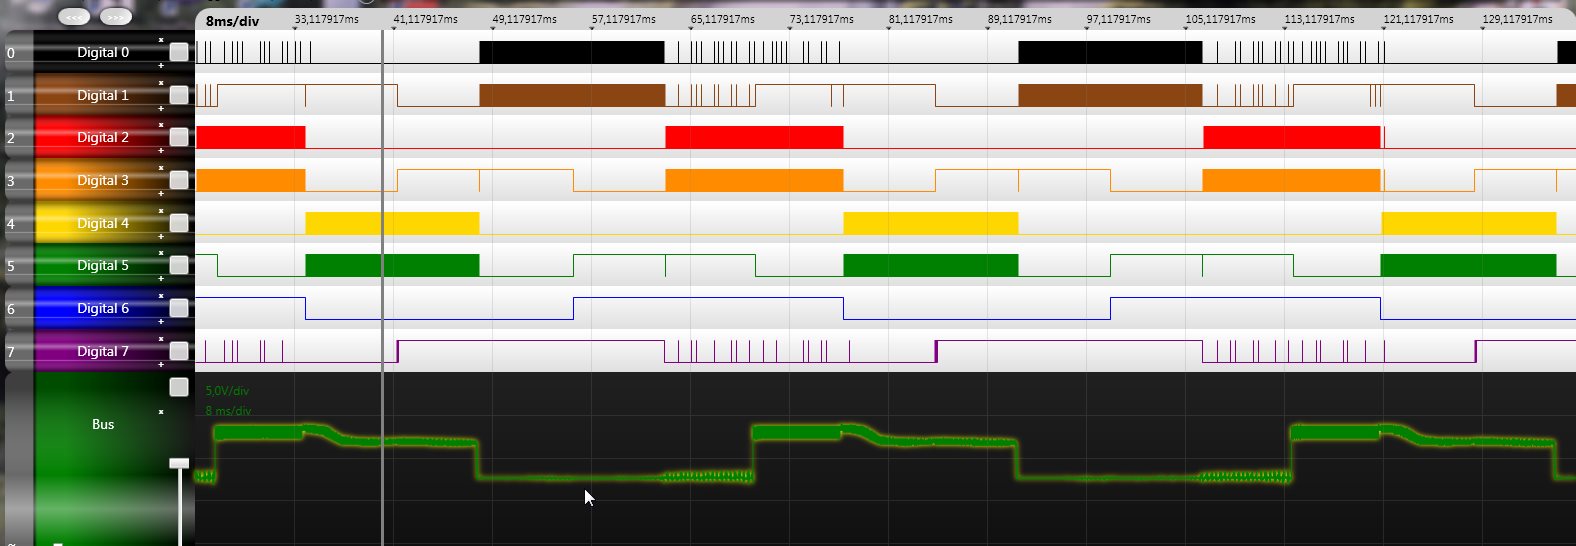
Task: Select the Digital 6 channel label
Action: [103, 308]
